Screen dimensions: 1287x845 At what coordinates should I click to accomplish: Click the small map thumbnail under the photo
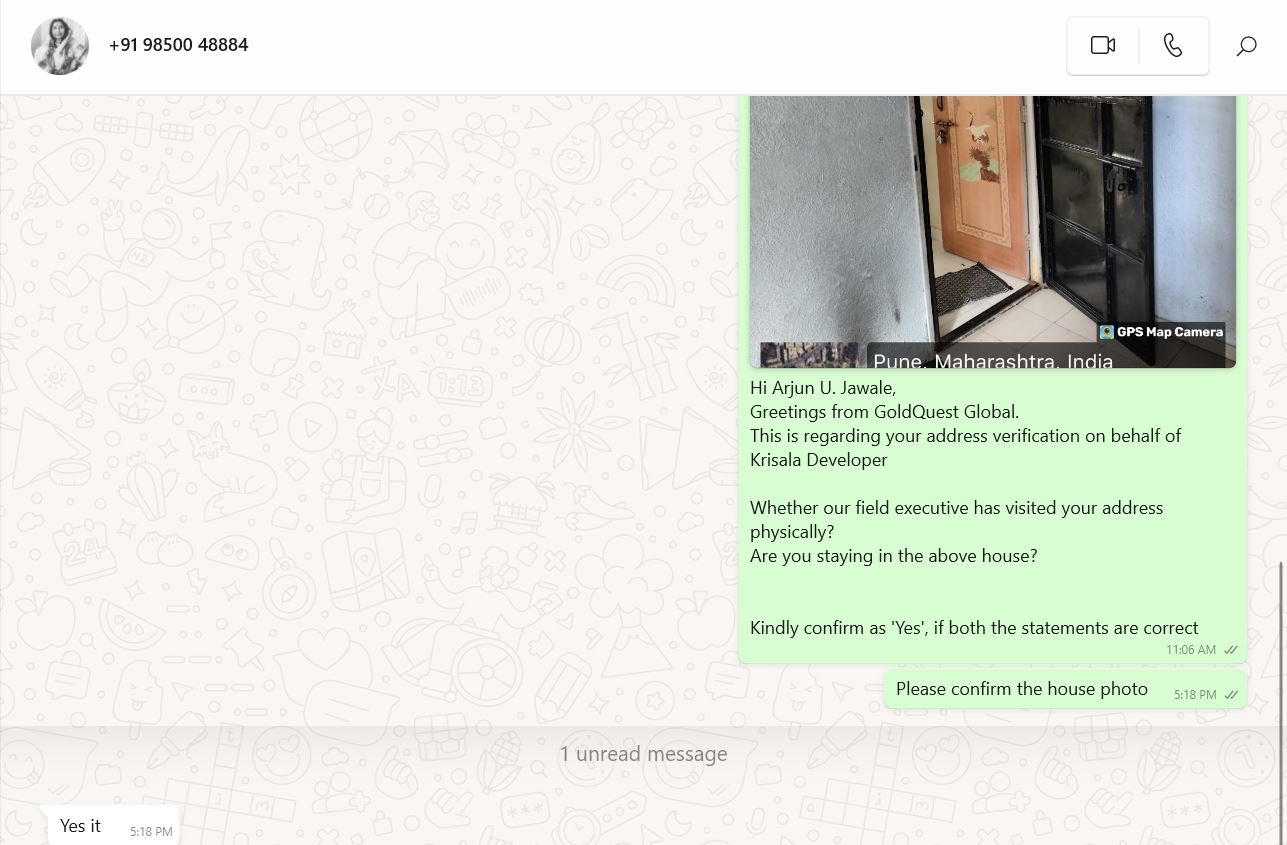(808, 355)
